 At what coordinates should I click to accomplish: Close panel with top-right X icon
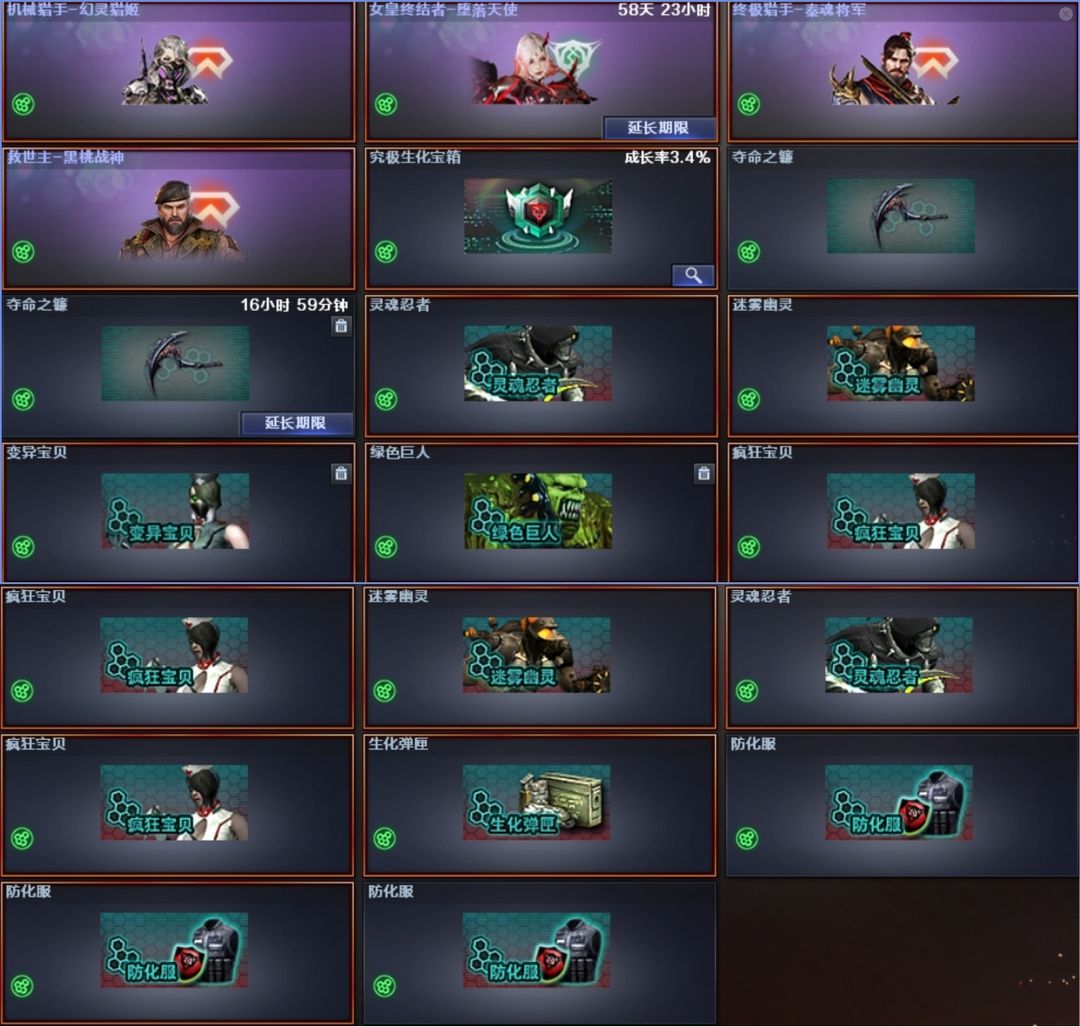pos(1066,12)
